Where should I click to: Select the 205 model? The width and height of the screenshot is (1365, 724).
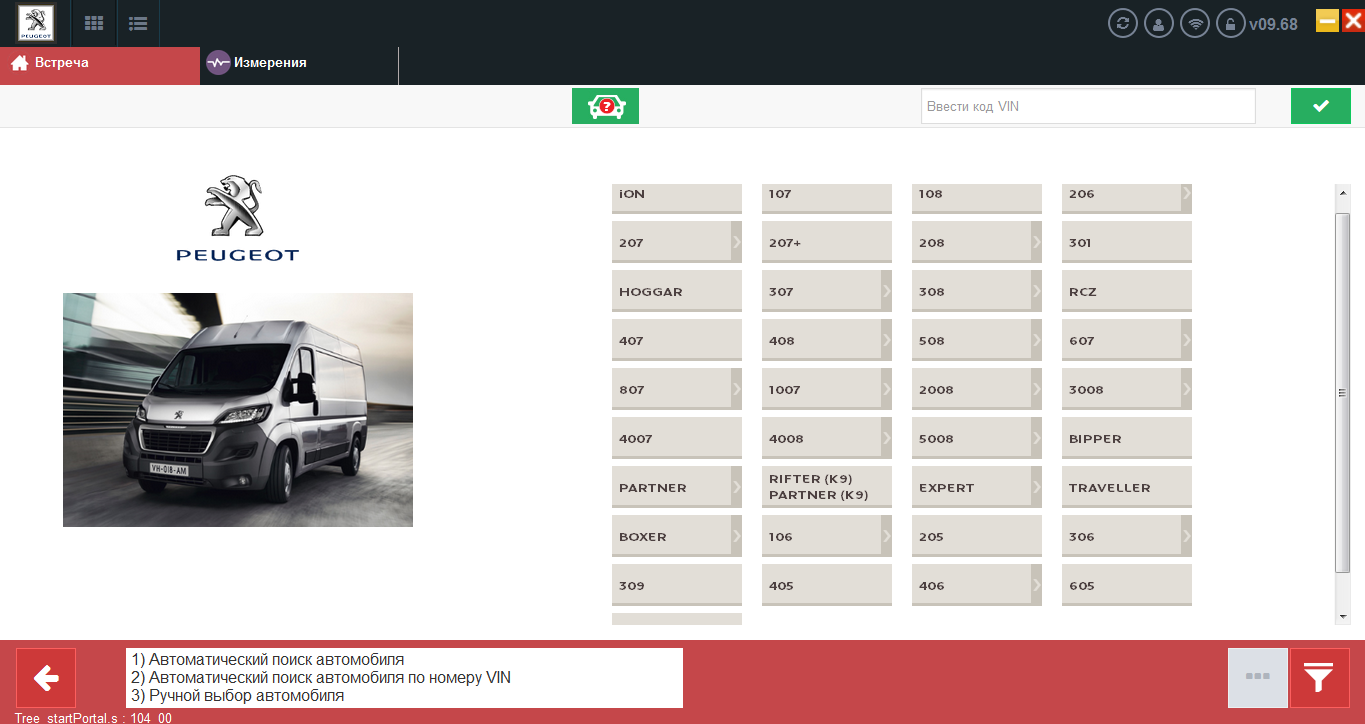coord(977,536)
